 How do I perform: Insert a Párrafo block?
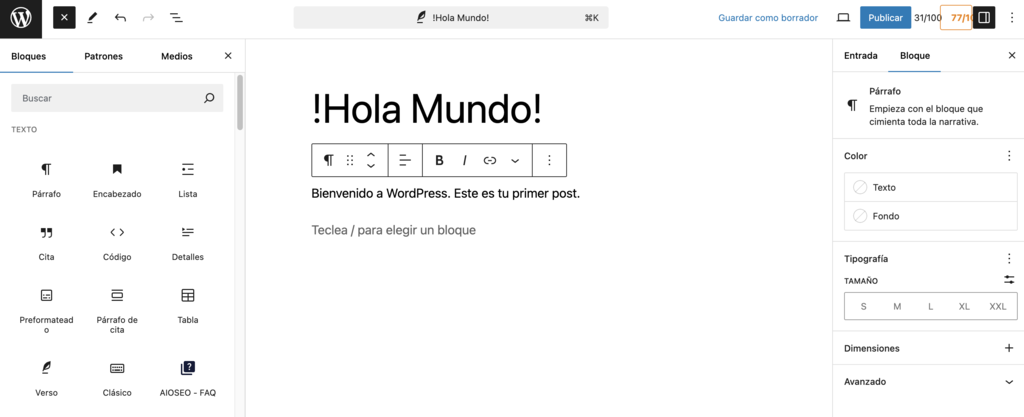pyautogui.click(x=46, y=181)
